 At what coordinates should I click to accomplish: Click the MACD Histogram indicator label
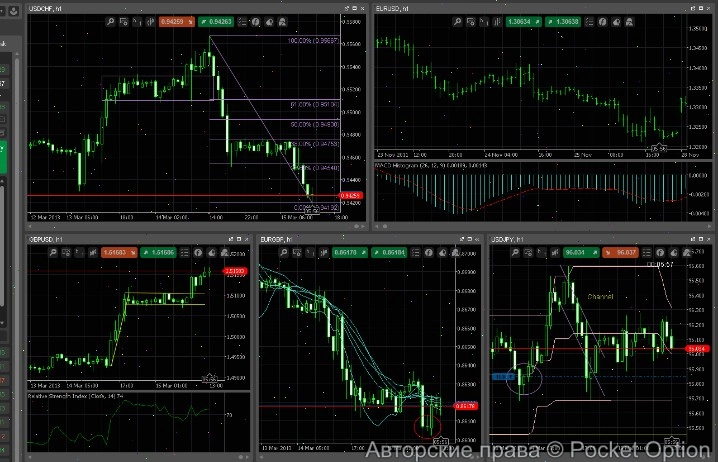[420, 165]
